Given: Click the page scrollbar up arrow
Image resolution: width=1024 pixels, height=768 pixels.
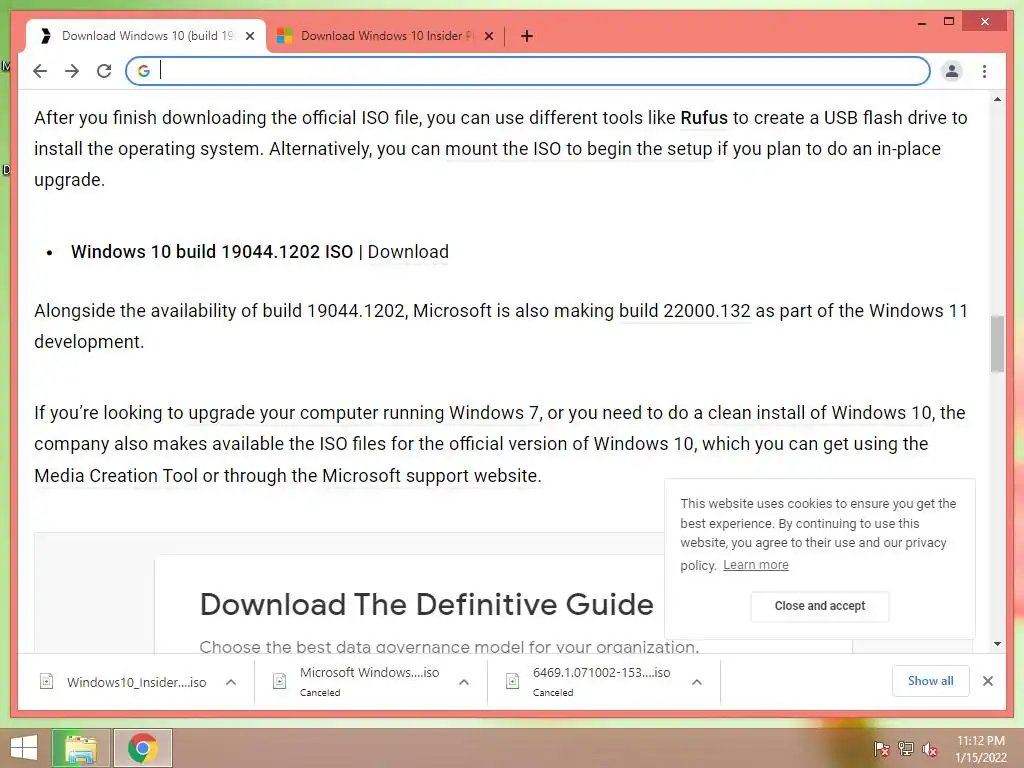Looking at the screenshot, I should pos(997,99).
